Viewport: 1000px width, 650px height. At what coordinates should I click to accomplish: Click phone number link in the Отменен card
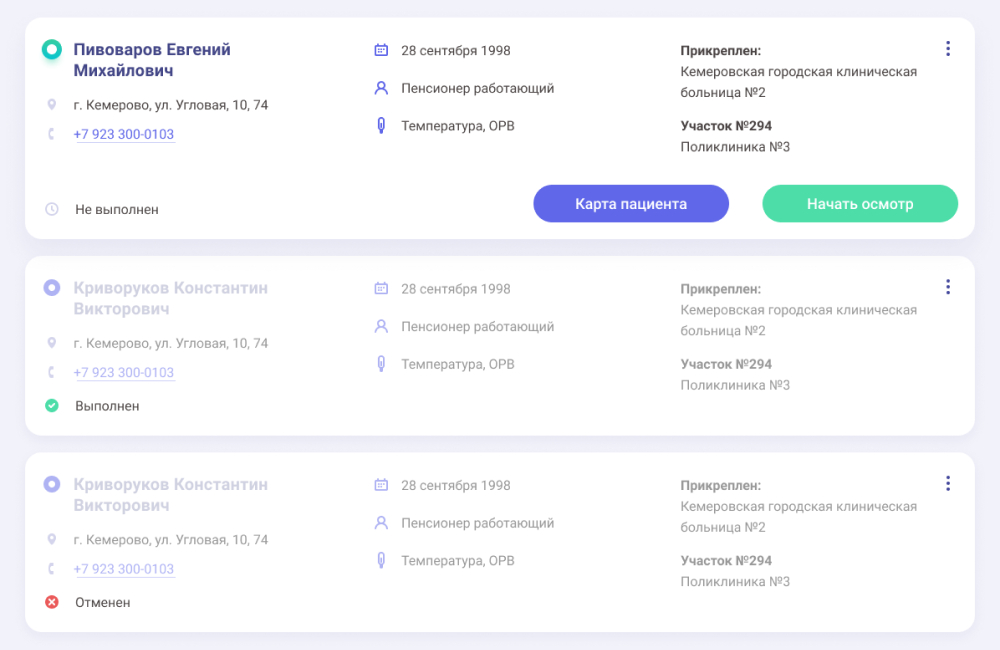point(124,569)
